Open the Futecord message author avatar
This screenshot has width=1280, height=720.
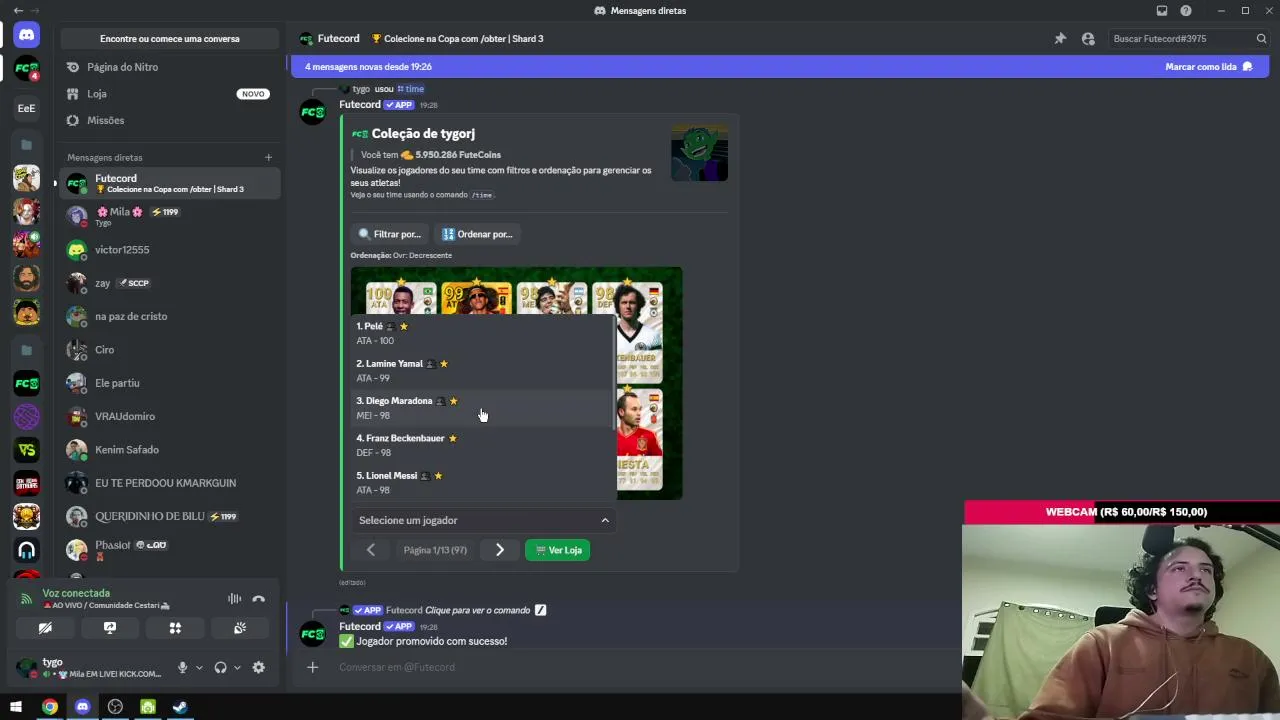click(313, 111)
